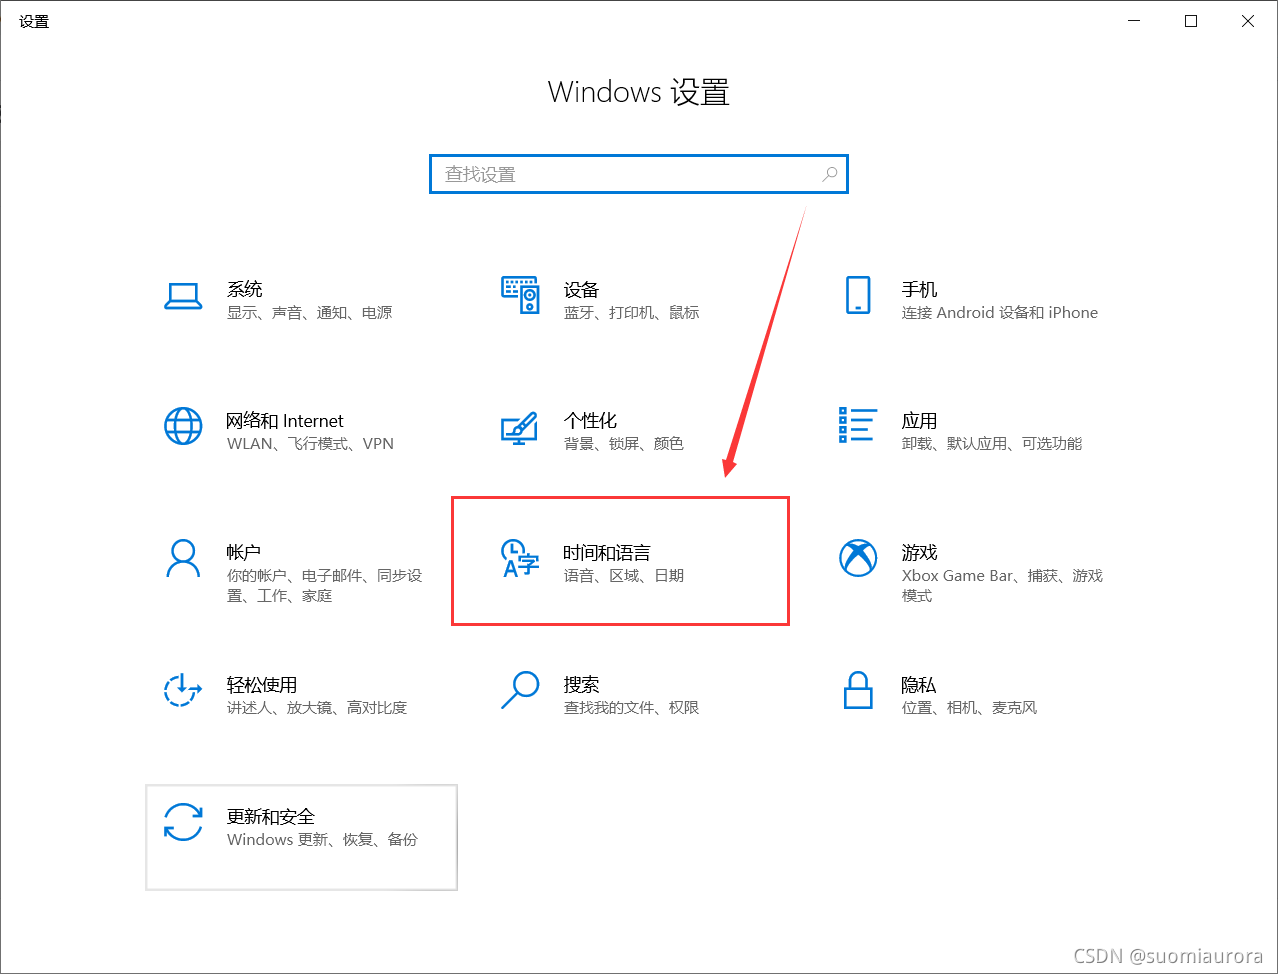Click 讲述人、放大镜、高对比度 description
Image resolution: width=1278 pixels, height=974 pixels.
click(x=317, y=708)
